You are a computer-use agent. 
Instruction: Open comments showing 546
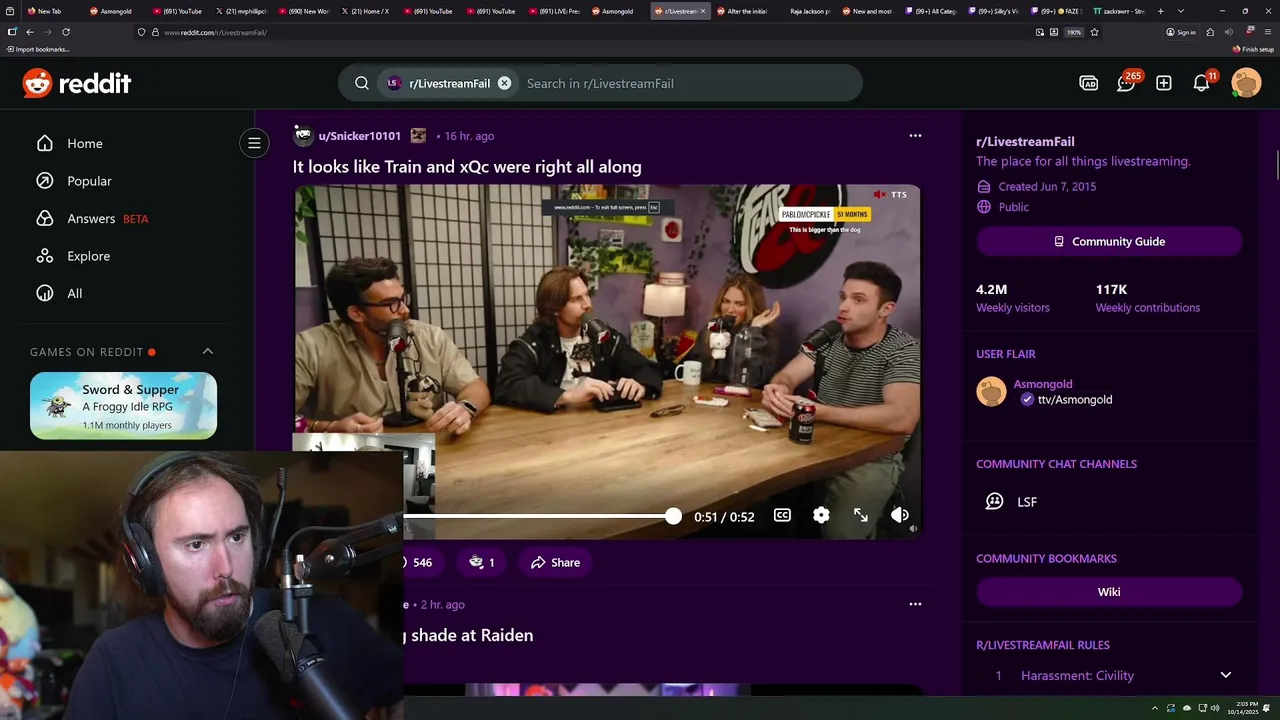pyautogui.click(x=421, y=562)
